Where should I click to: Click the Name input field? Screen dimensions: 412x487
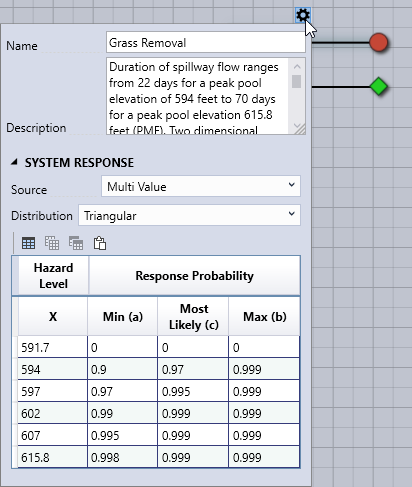point(206,42)
